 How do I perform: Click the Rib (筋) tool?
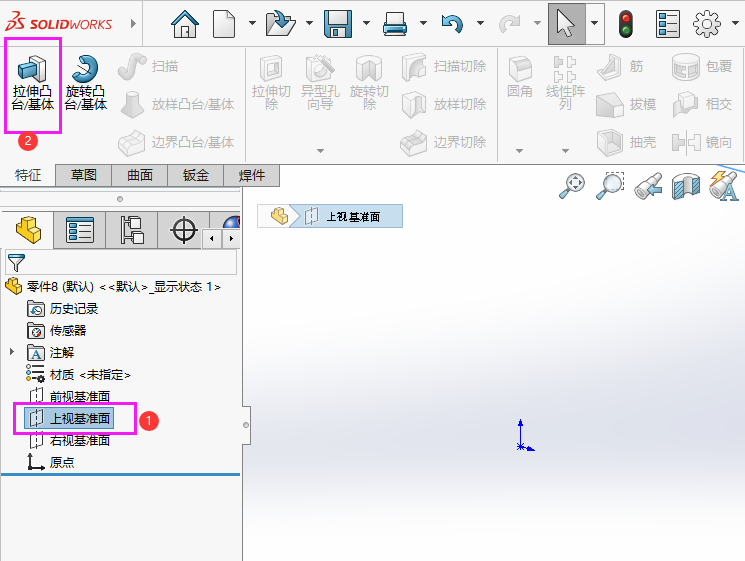click(x=621, y=67)
